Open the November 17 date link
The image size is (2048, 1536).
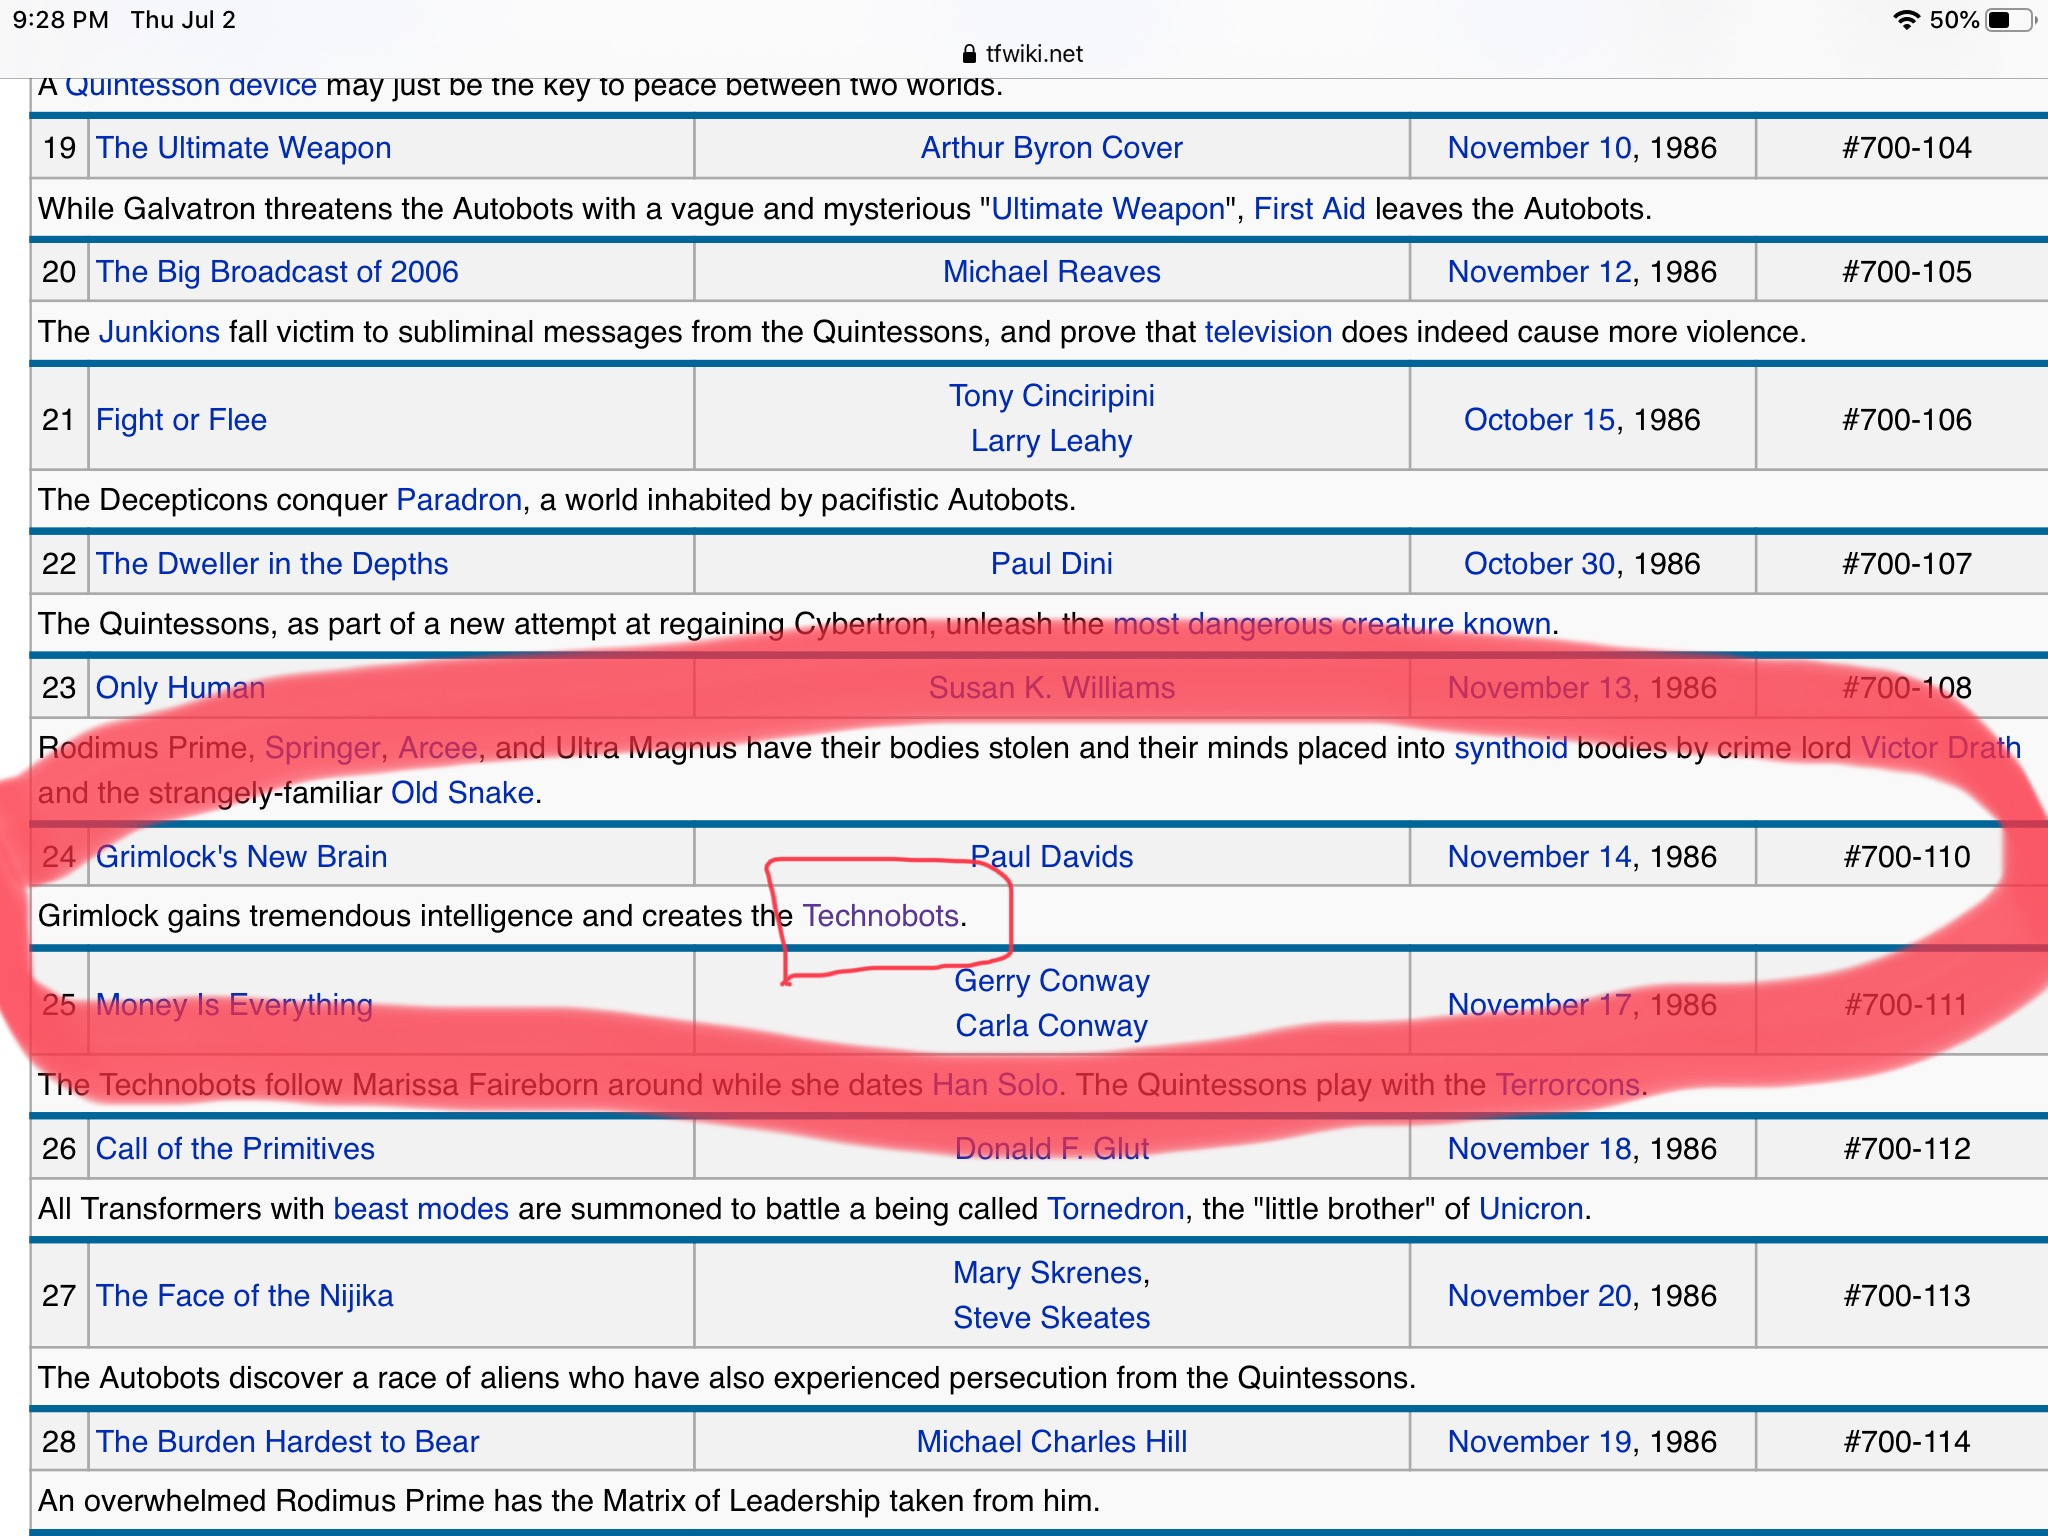tap(1539, 1005)
